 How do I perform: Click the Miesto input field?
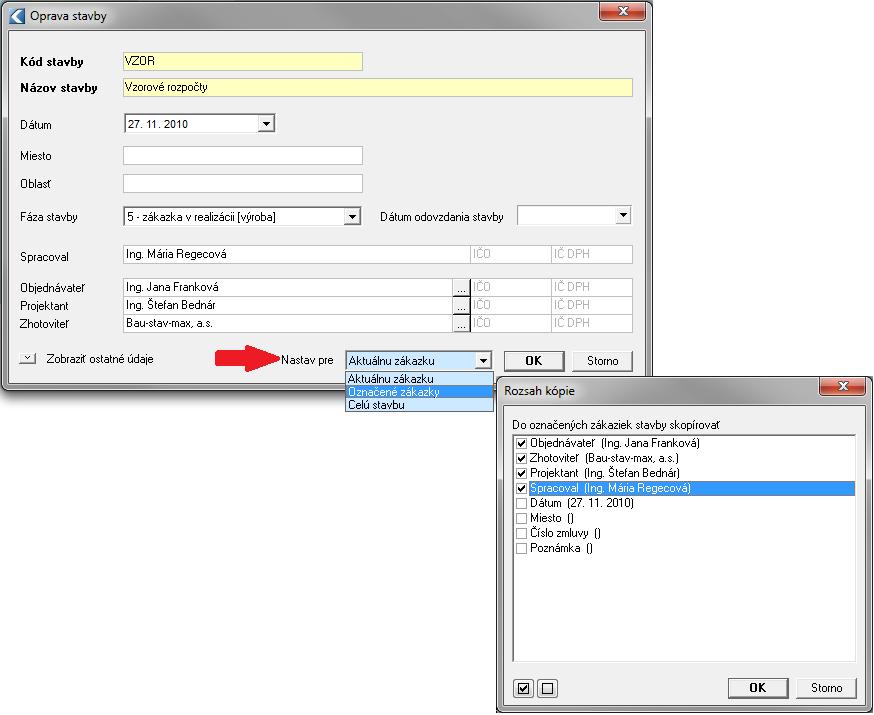point(243,155)
